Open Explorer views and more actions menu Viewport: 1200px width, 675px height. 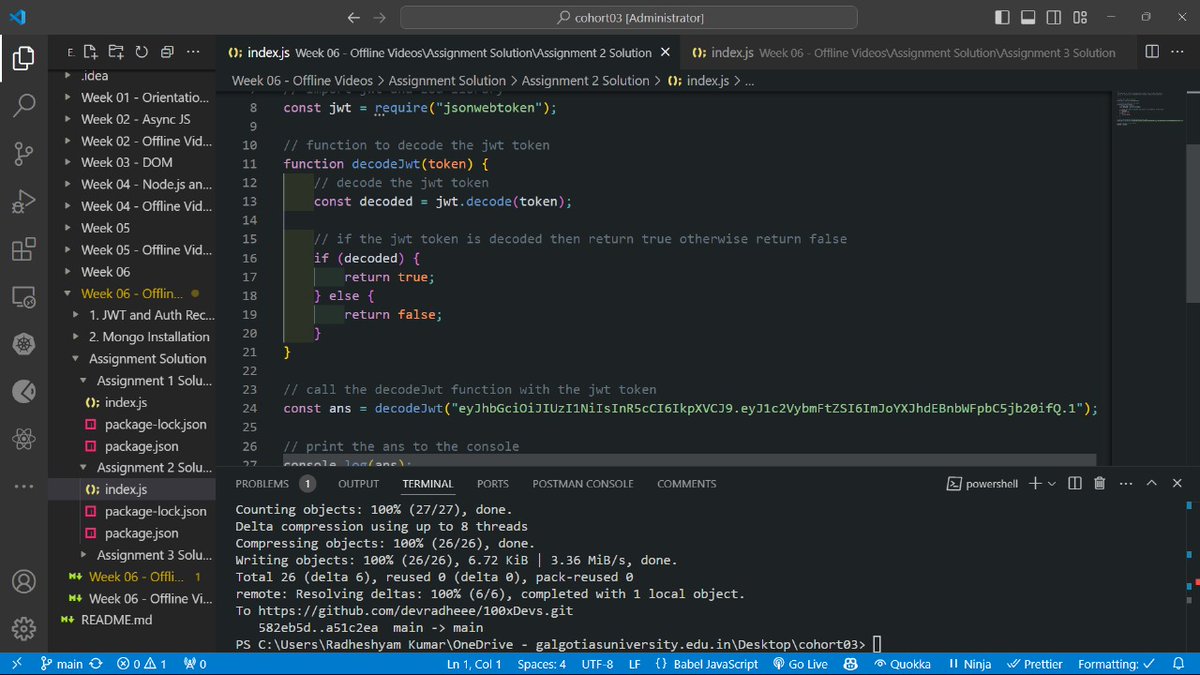[x=194, y=52]
